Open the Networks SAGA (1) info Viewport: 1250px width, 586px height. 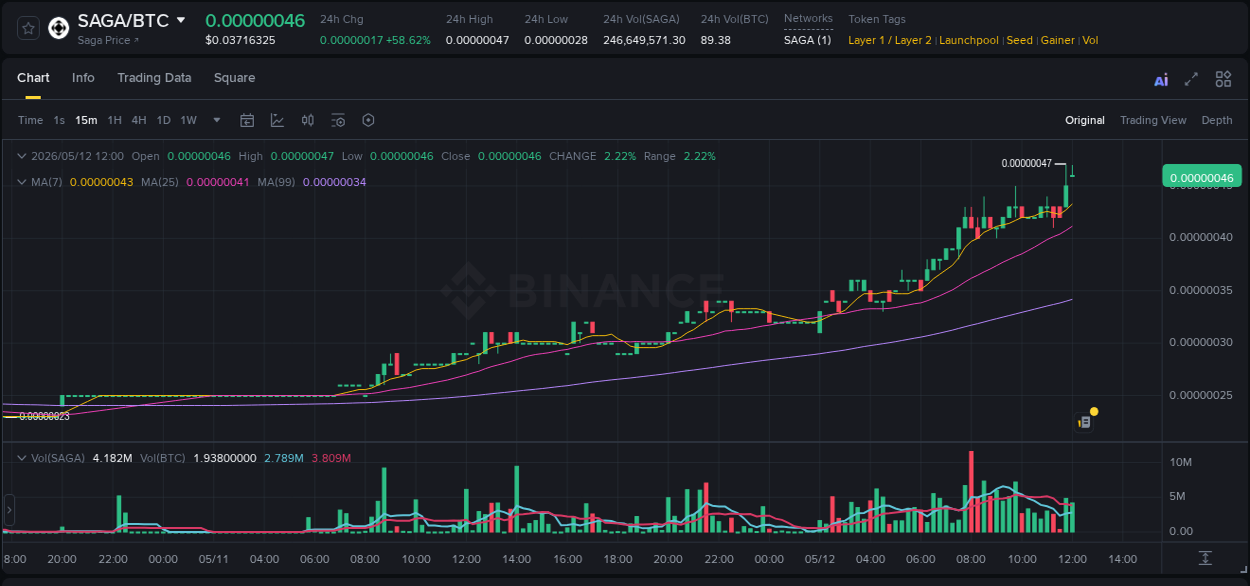coord(807,40)
